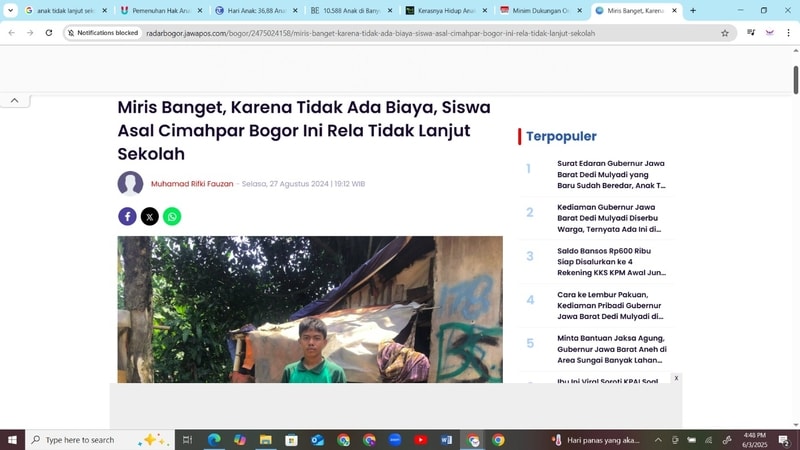Open YouTube app in taskbar
The image size is (800, 450).
(421, 440)
